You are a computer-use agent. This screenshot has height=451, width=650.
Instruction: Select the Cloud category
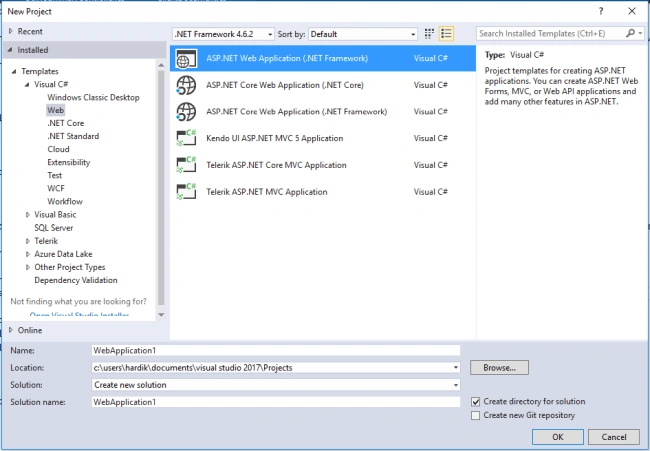58,149
